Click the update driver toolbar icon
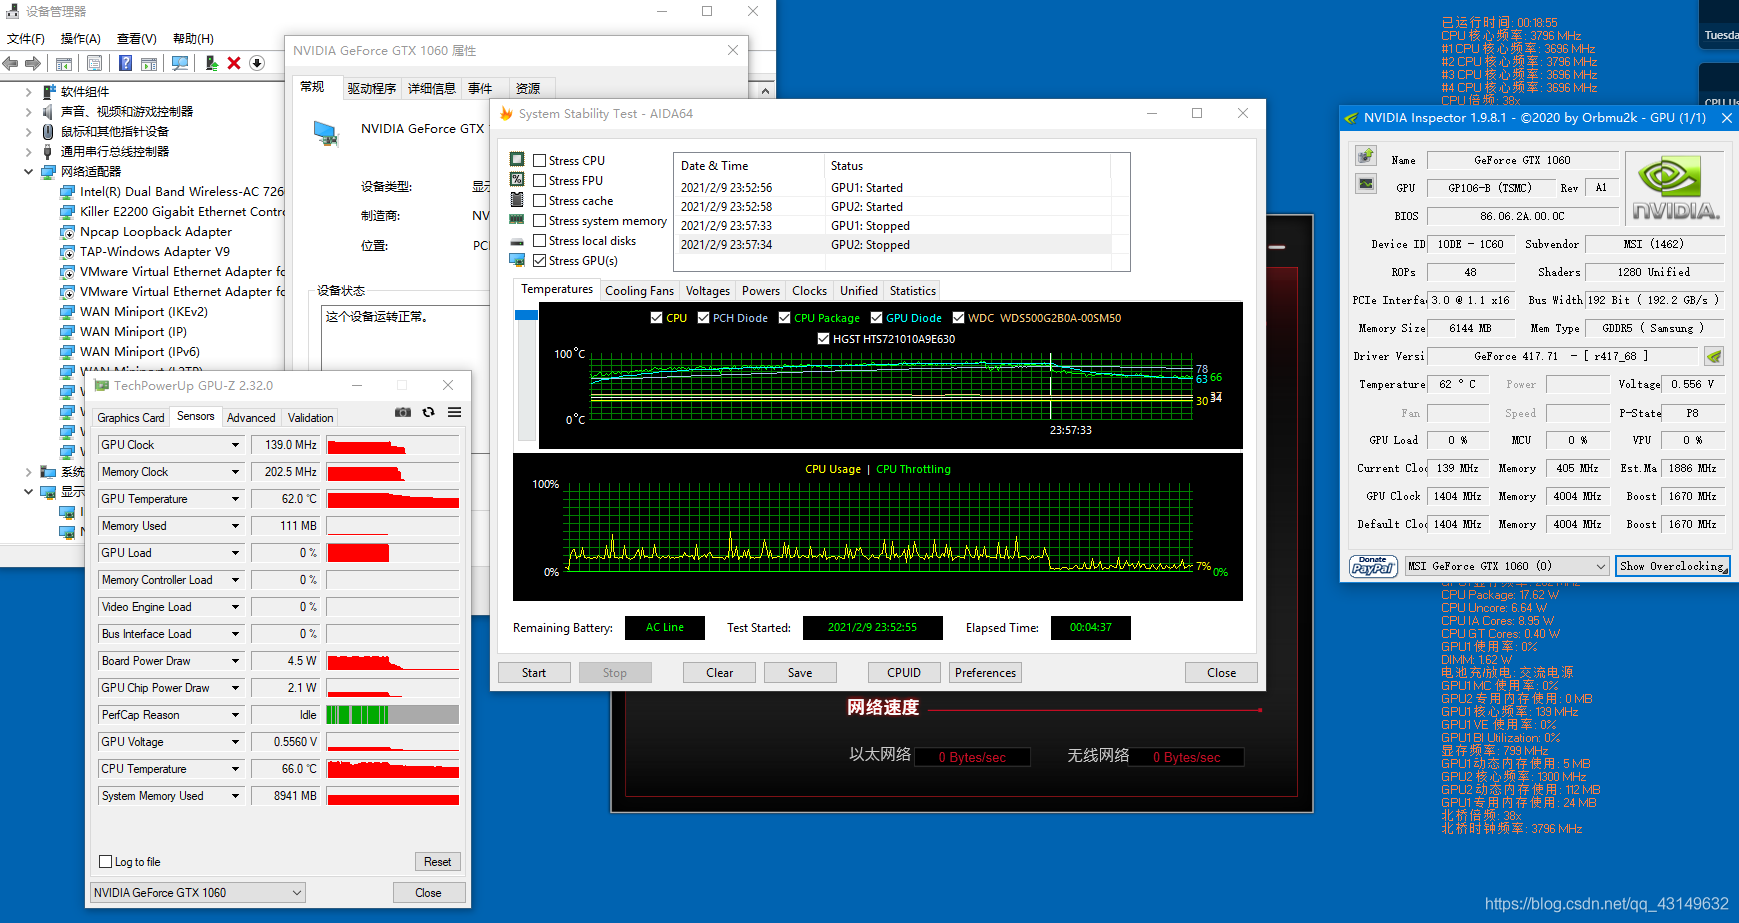 pos(211,63)
